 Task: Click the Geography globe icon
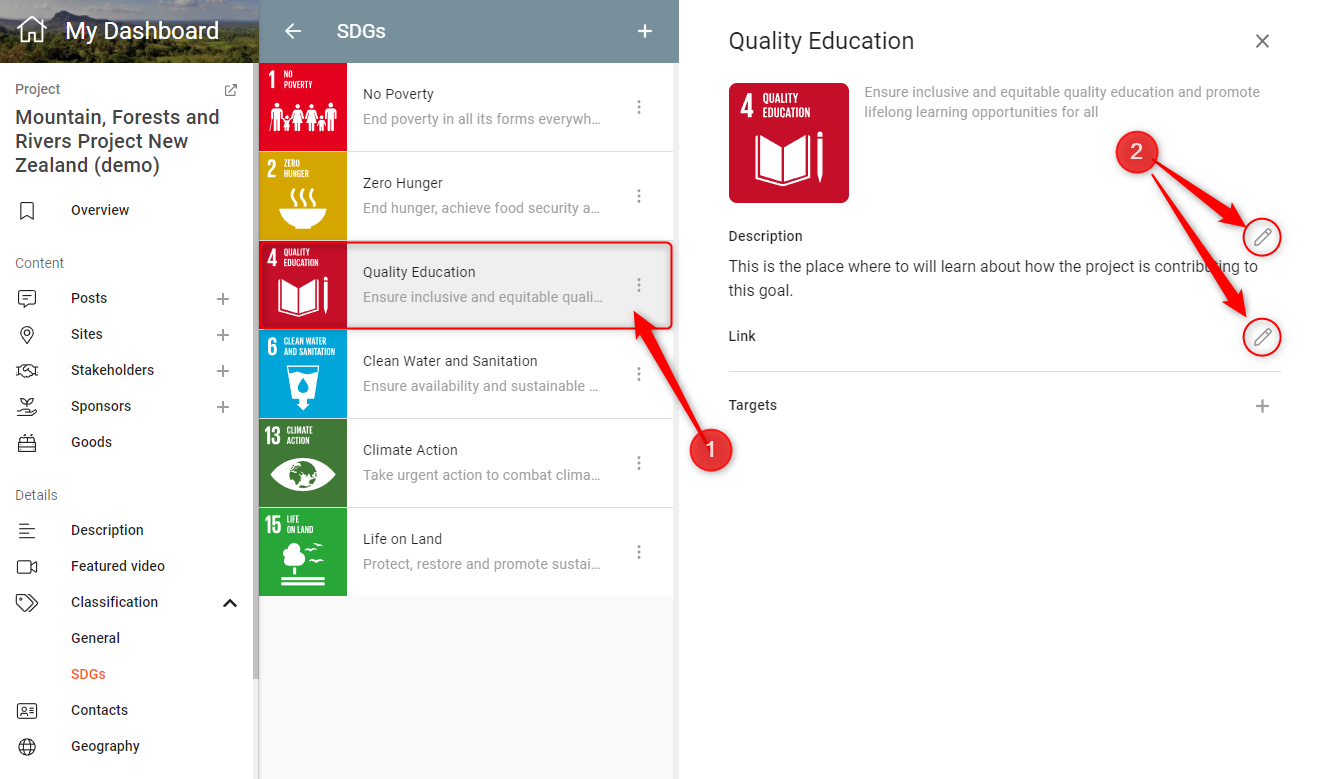27,746
